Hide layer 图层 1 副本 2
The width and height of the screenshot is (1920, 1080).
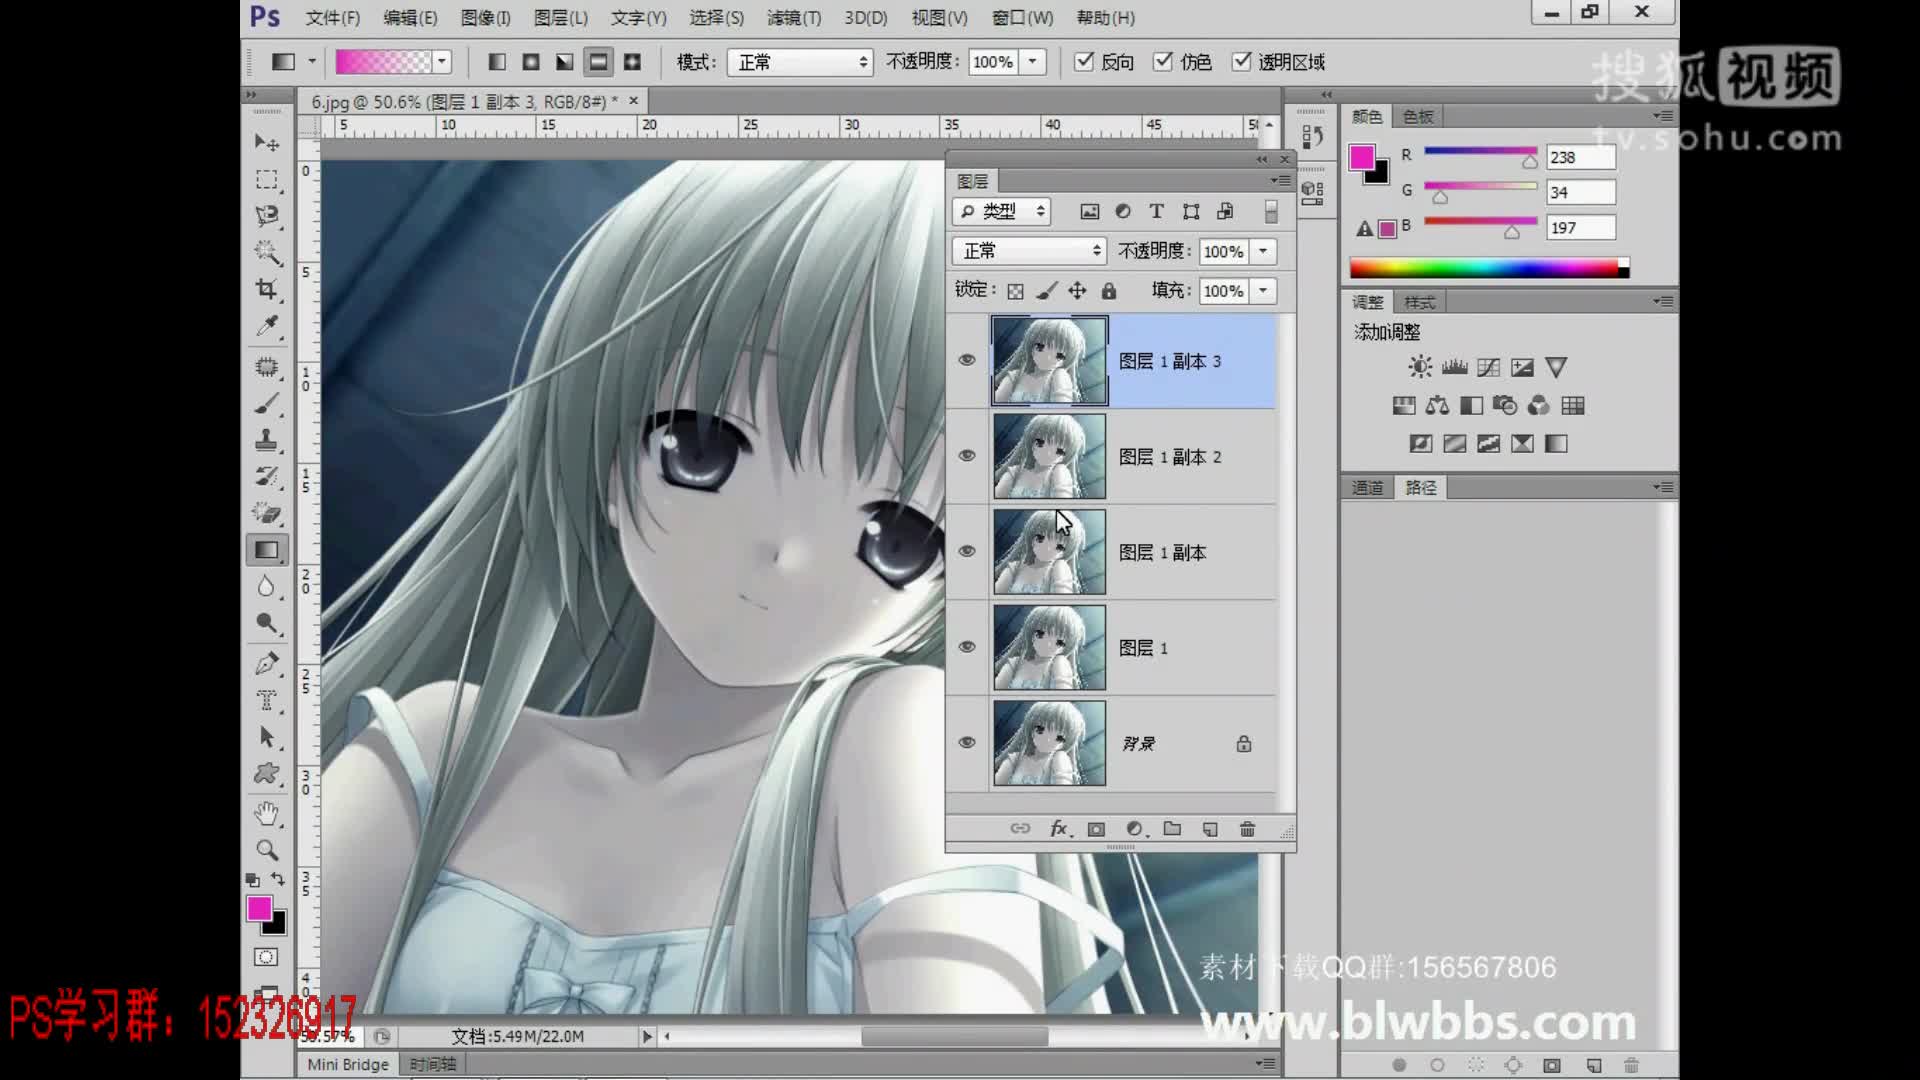pyautogui.click(x=967, y=456)
